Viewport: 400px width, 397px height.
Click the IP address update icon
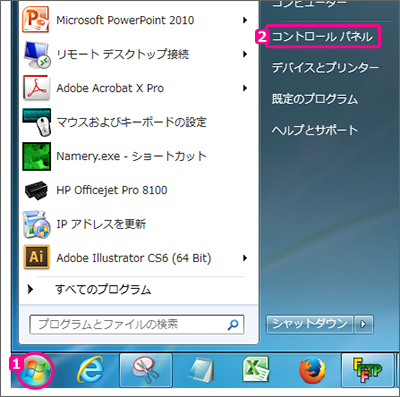(37, 224)
